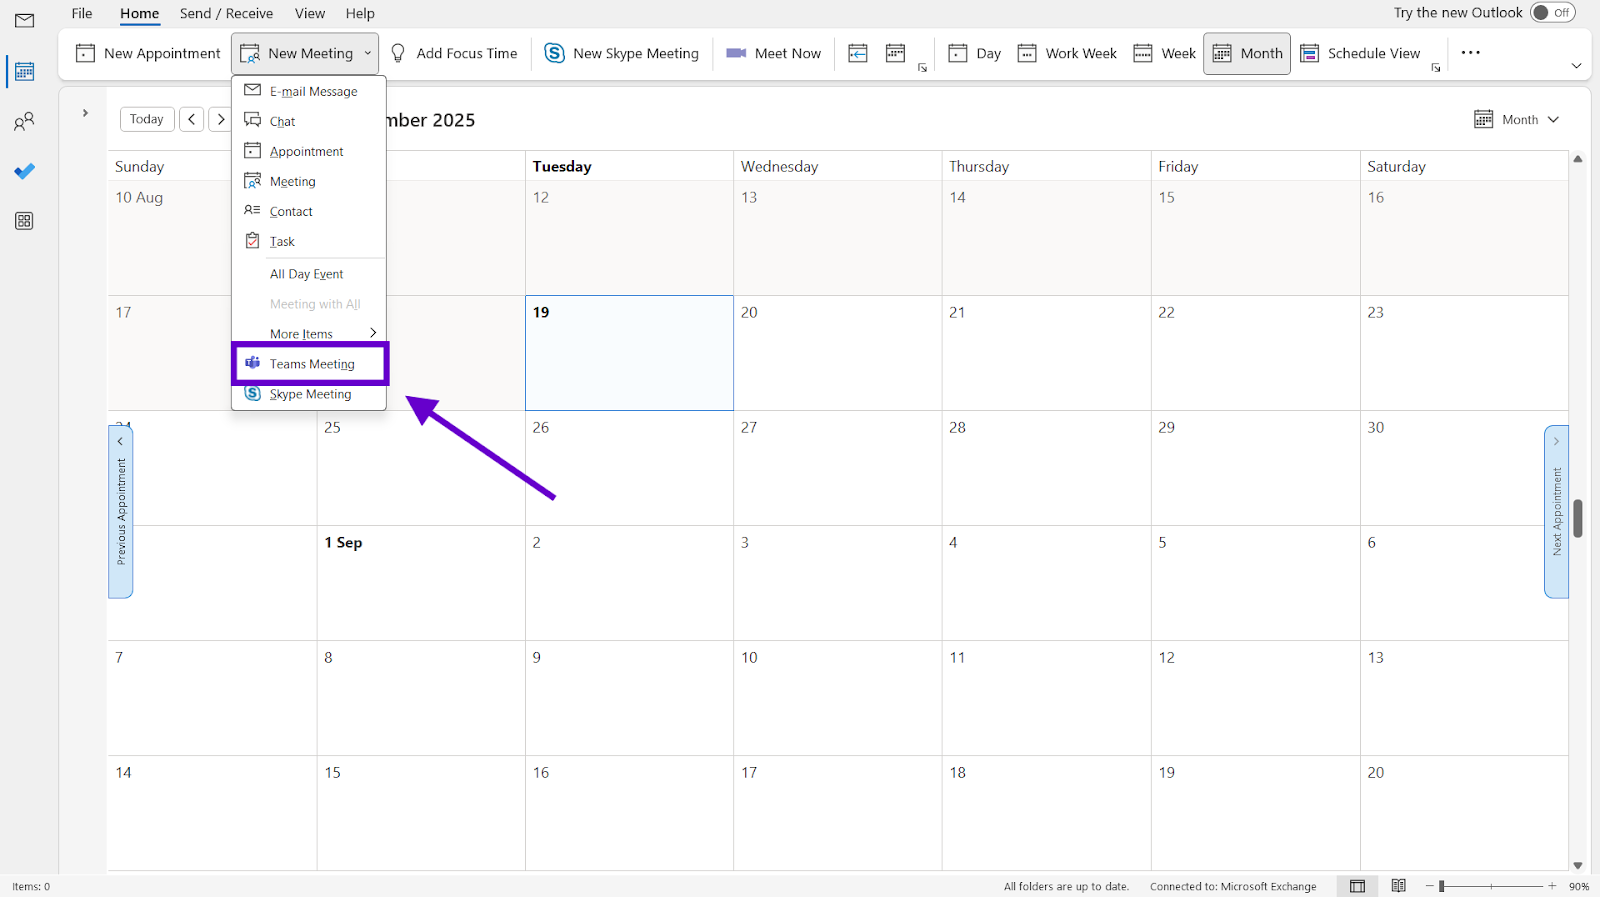Image resolution: width=1600 pixels, height=897 pixels.
Task: Start a New Skype Meeting
Action: pyautogui.click(x=621, y=53)
